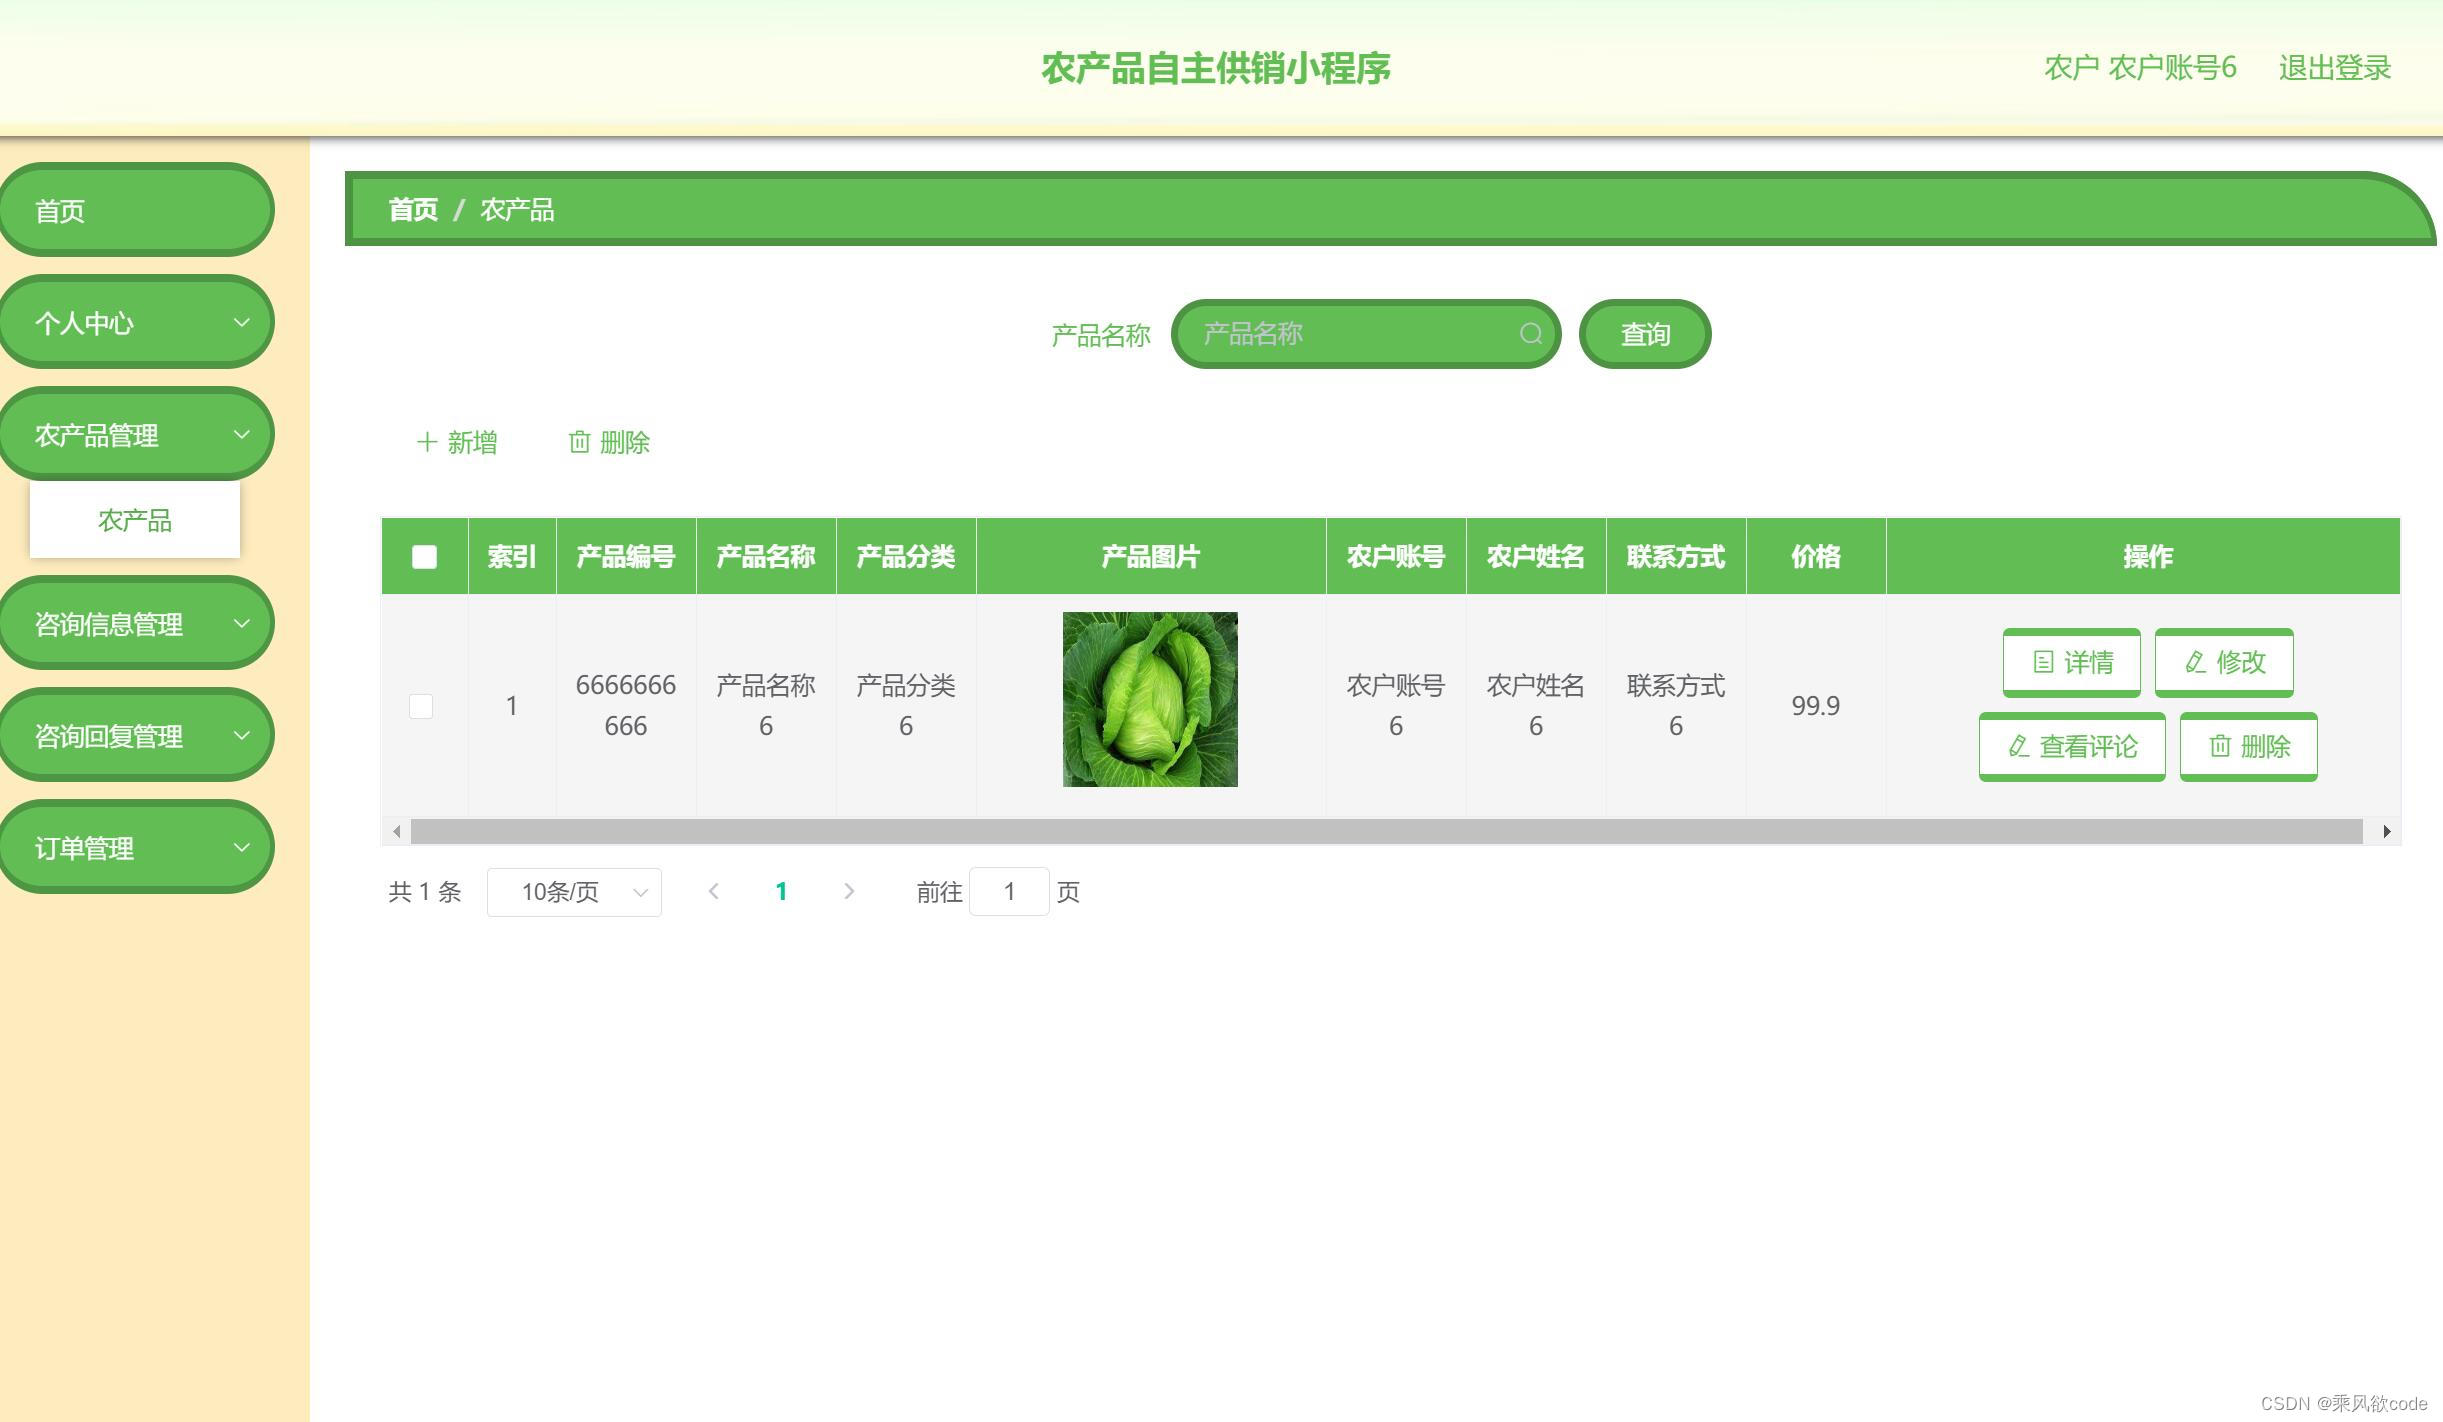Screen dimensions: 2443x1422
Task: Click the row delete trash icon in 操作 column
Action: [x=2221, y=746]
